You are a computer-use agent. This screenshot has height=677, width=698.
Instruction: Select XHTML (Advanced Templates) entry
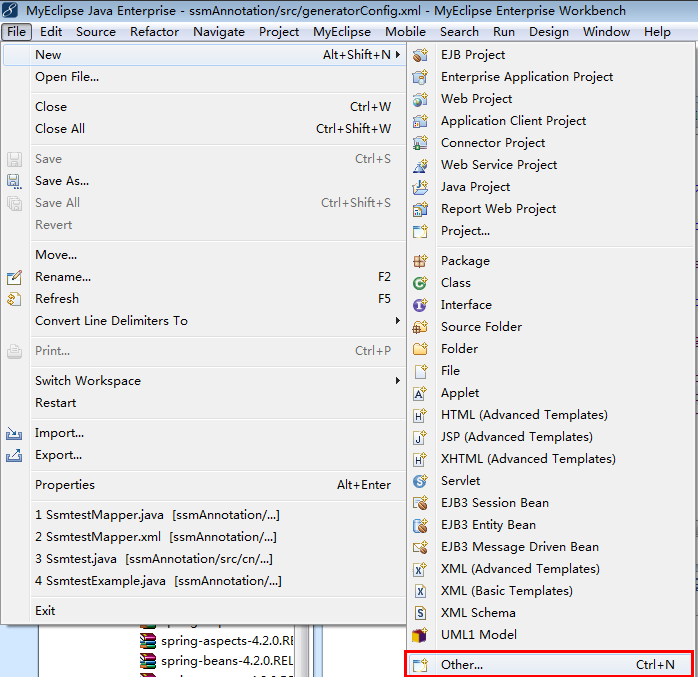(x=551, y=459)
